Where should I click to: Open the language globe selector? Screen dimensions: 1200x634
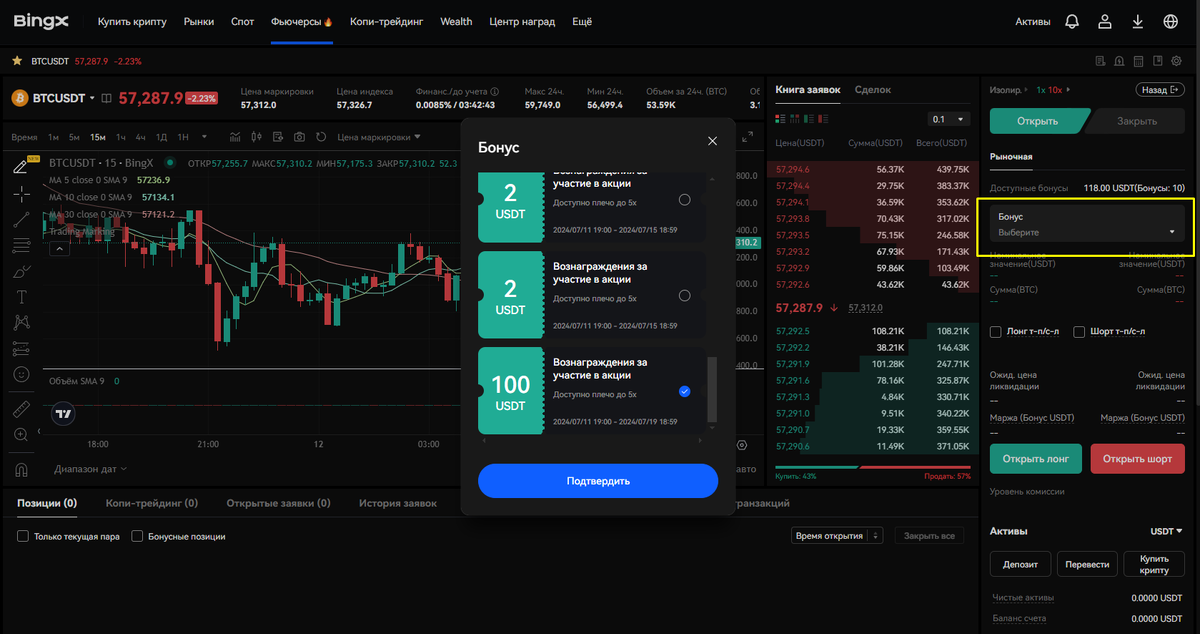tap(1170, 21)
